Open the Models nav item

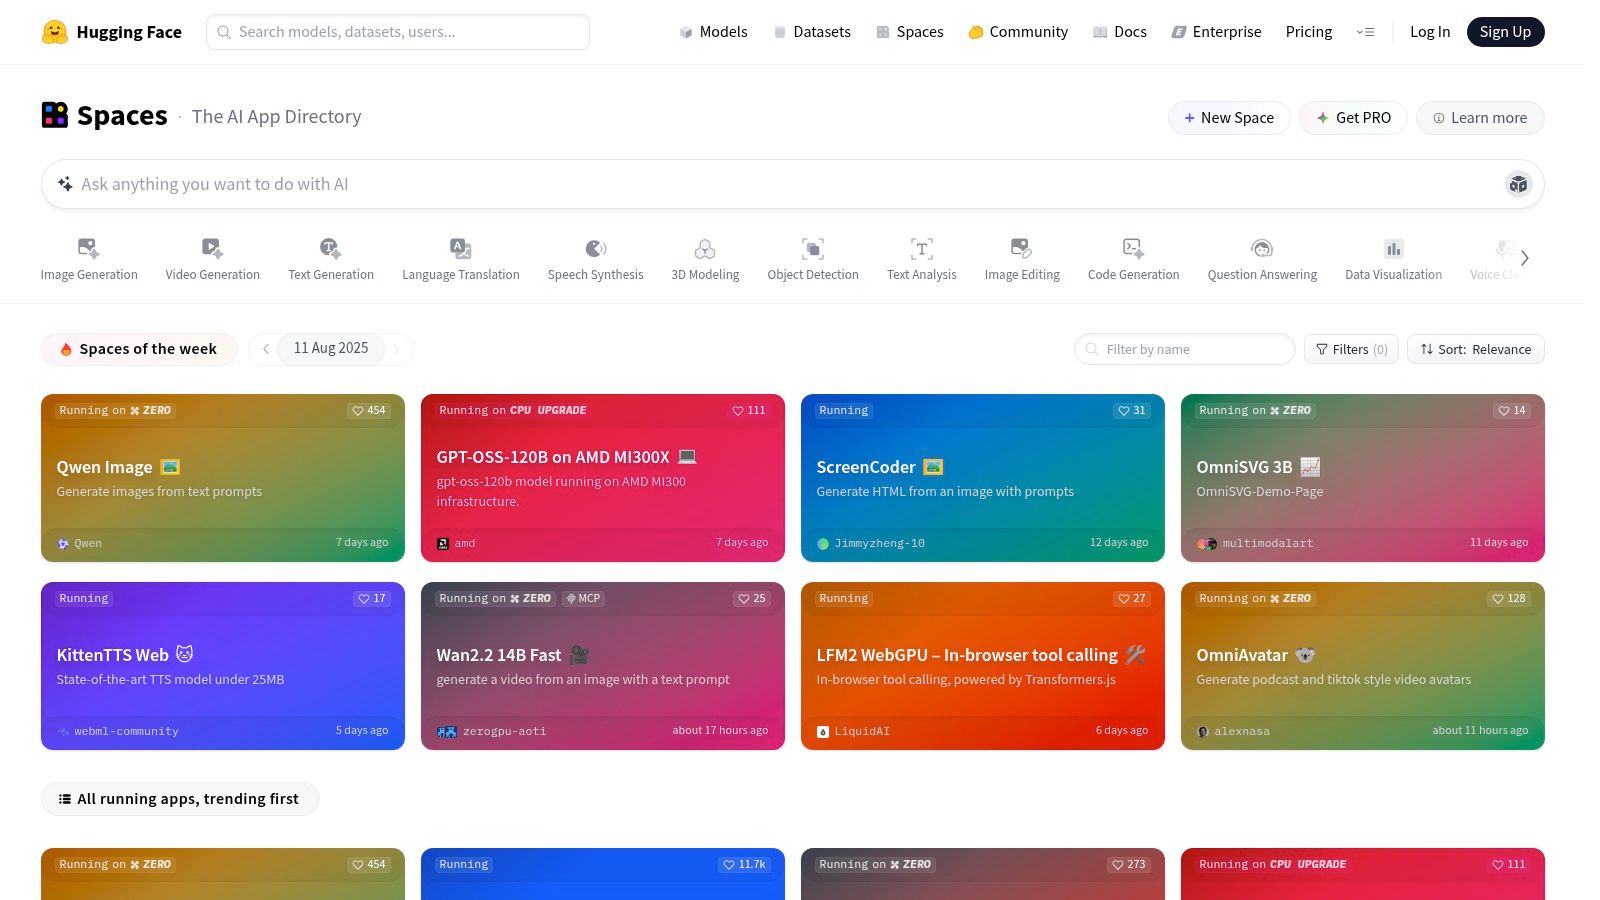(713, 32)
